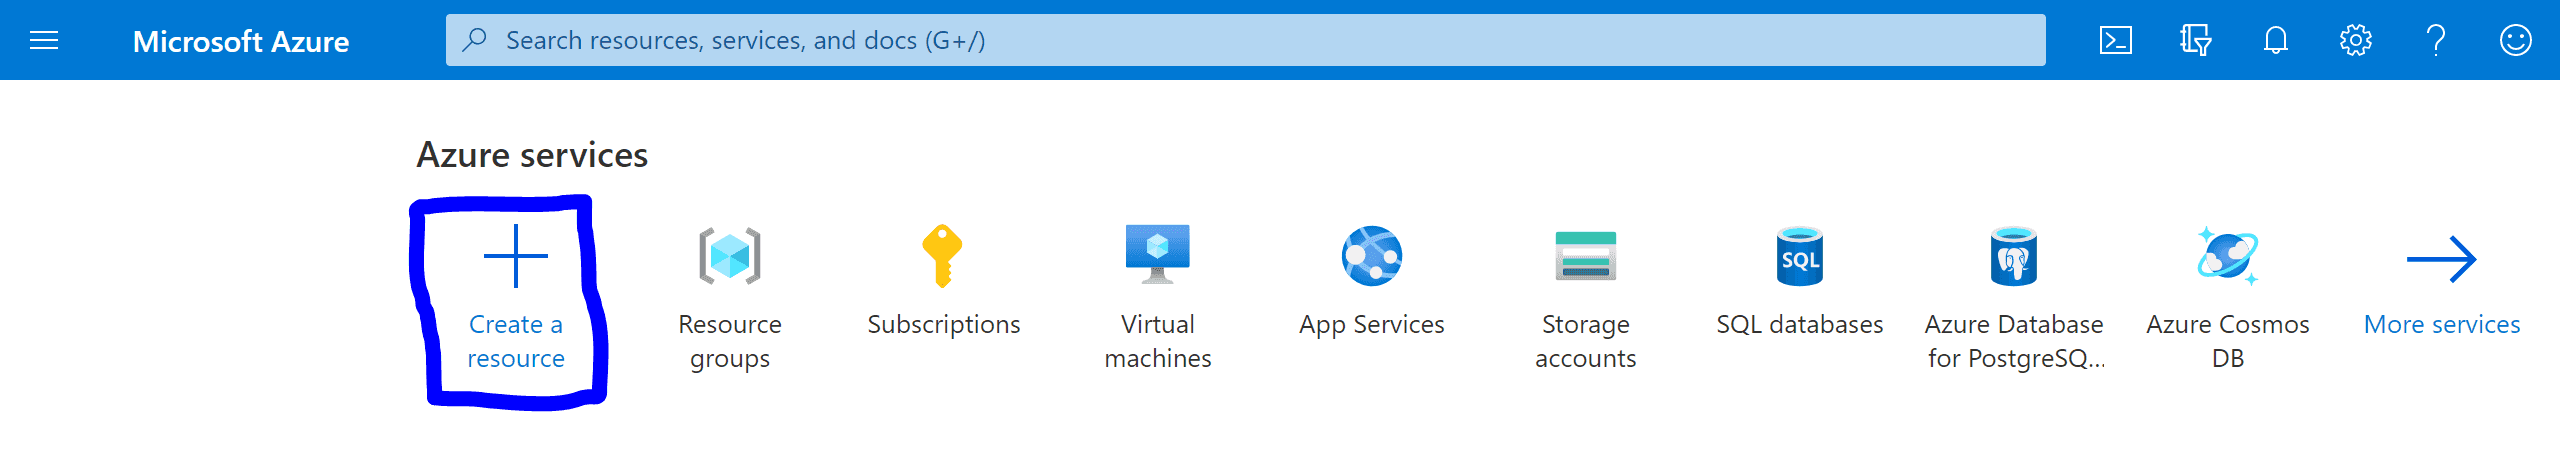Open the Subscriptions key icon
Viewport: 2560px width, 458px height.
(x=942, y=256)
